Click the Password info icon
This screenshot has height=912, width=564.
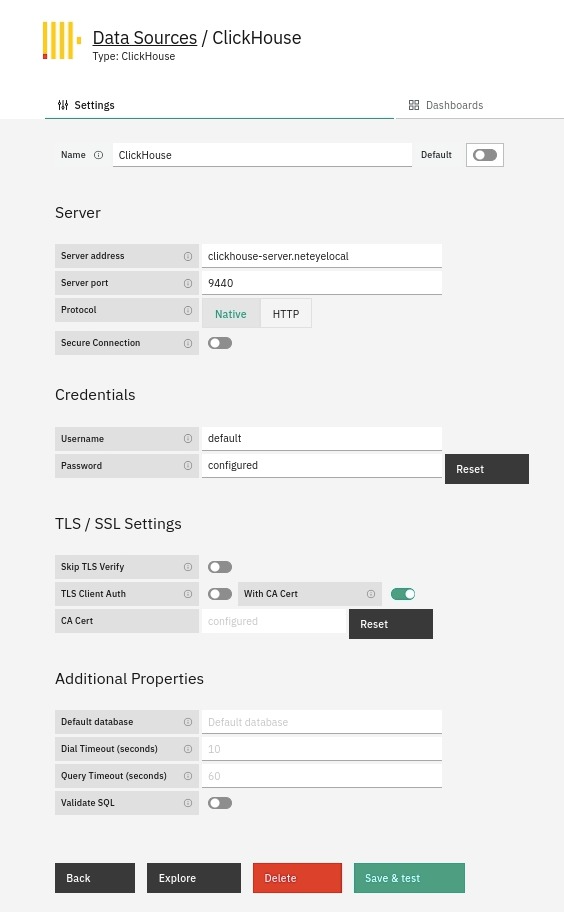click(x=188, y=466)
